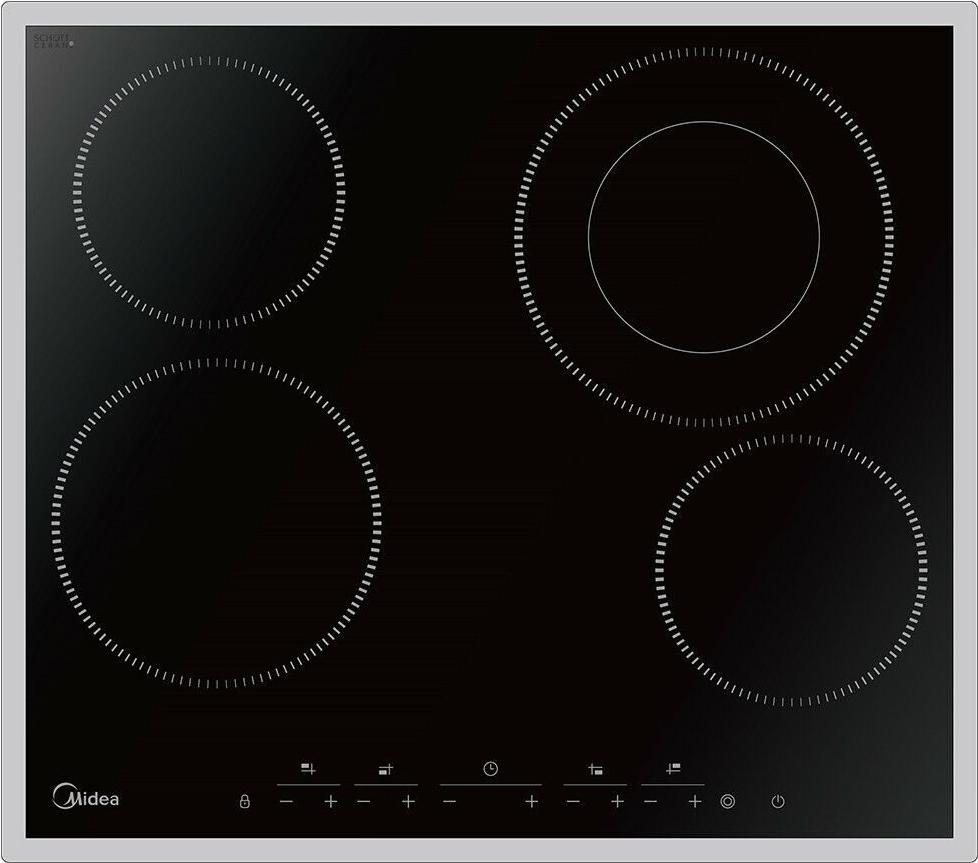Touch the Schott Ceran glass marking

click(x=53, y=41)
